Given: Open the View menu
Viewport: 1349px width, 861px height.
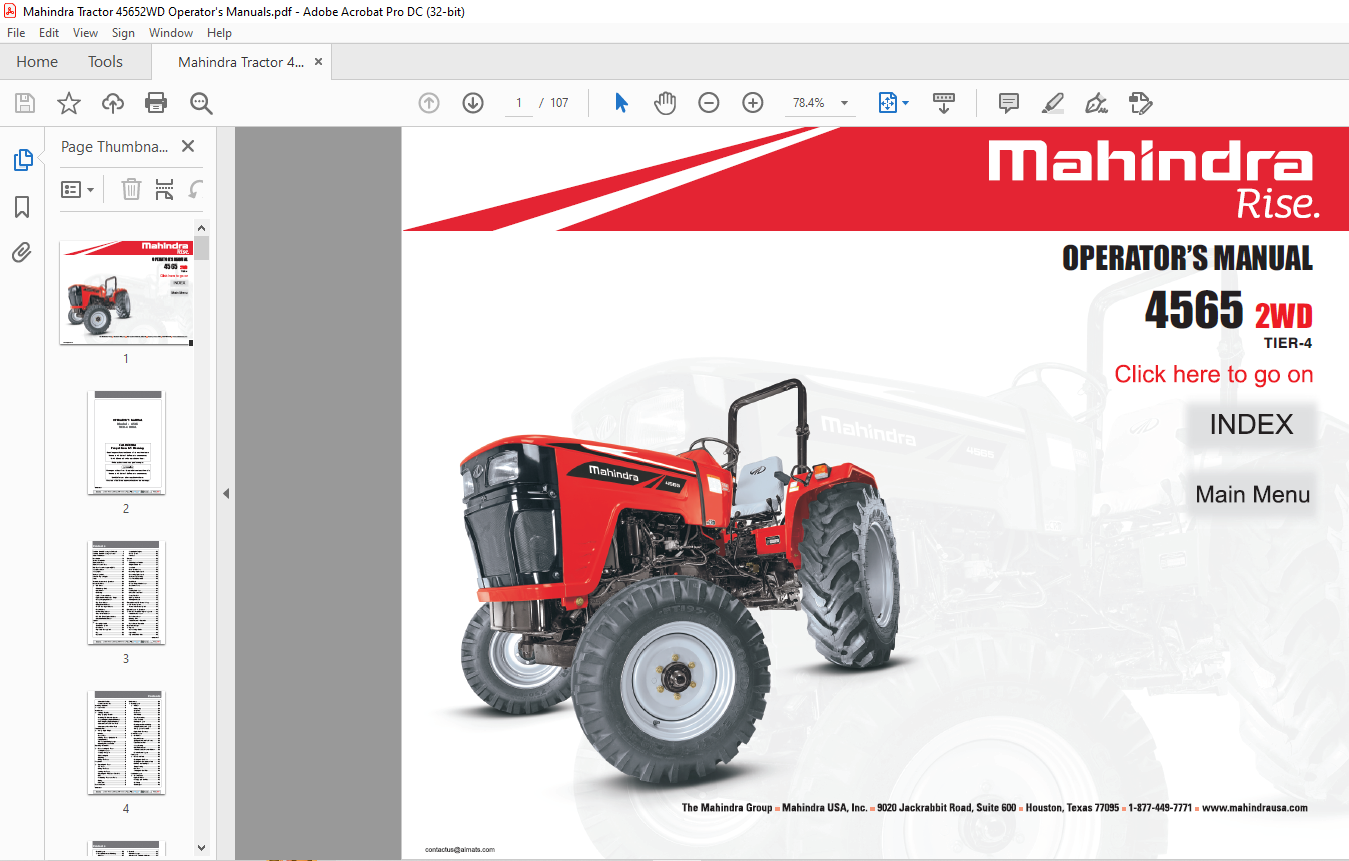Looking at the screenshot, I should point(86,33).
